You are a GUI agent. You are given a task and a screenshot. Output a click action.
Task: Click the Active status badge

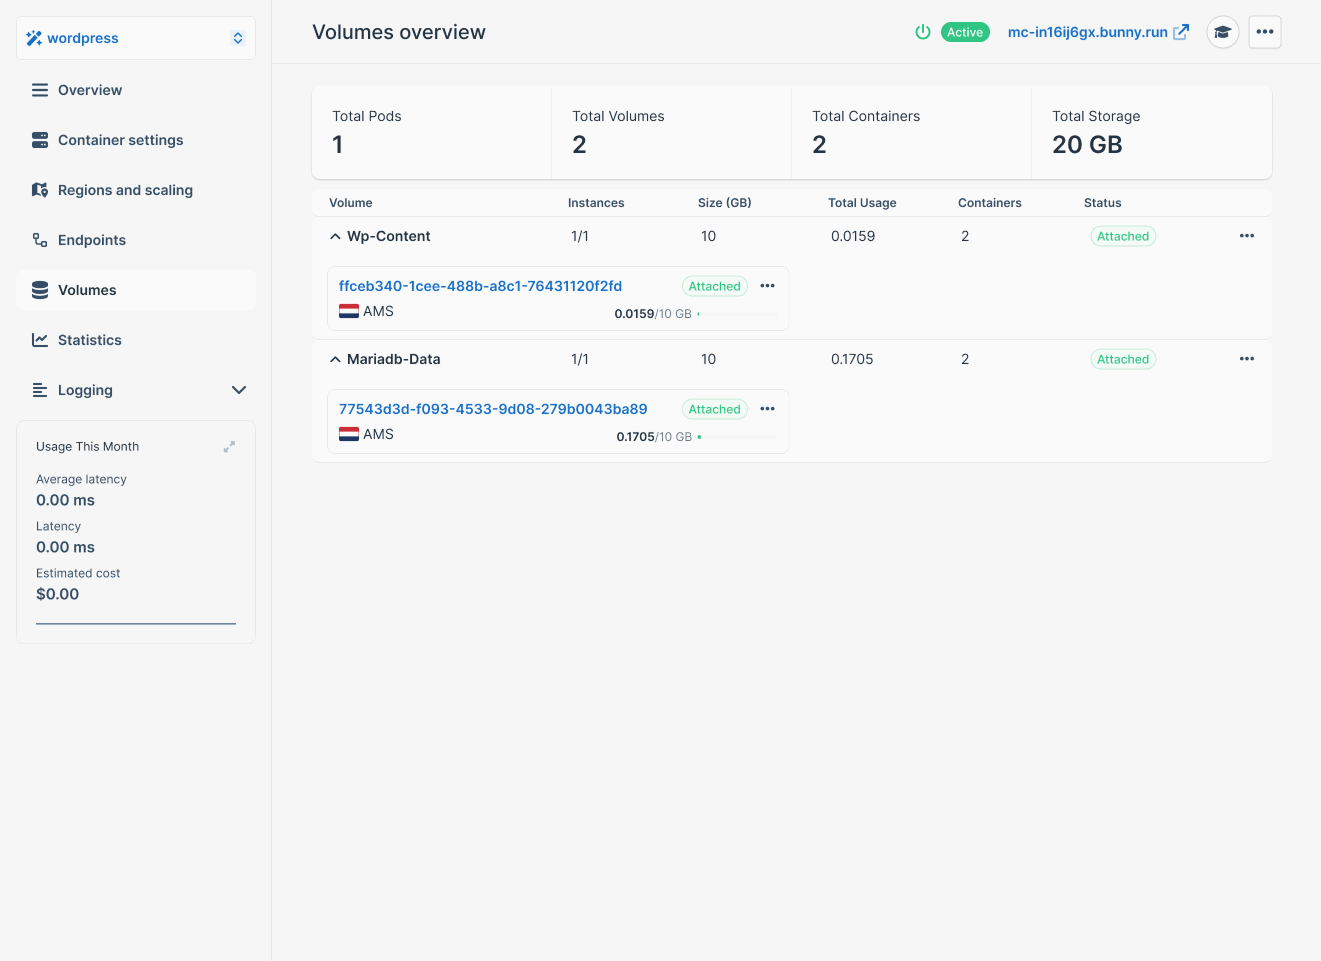[x=964, y=32]
